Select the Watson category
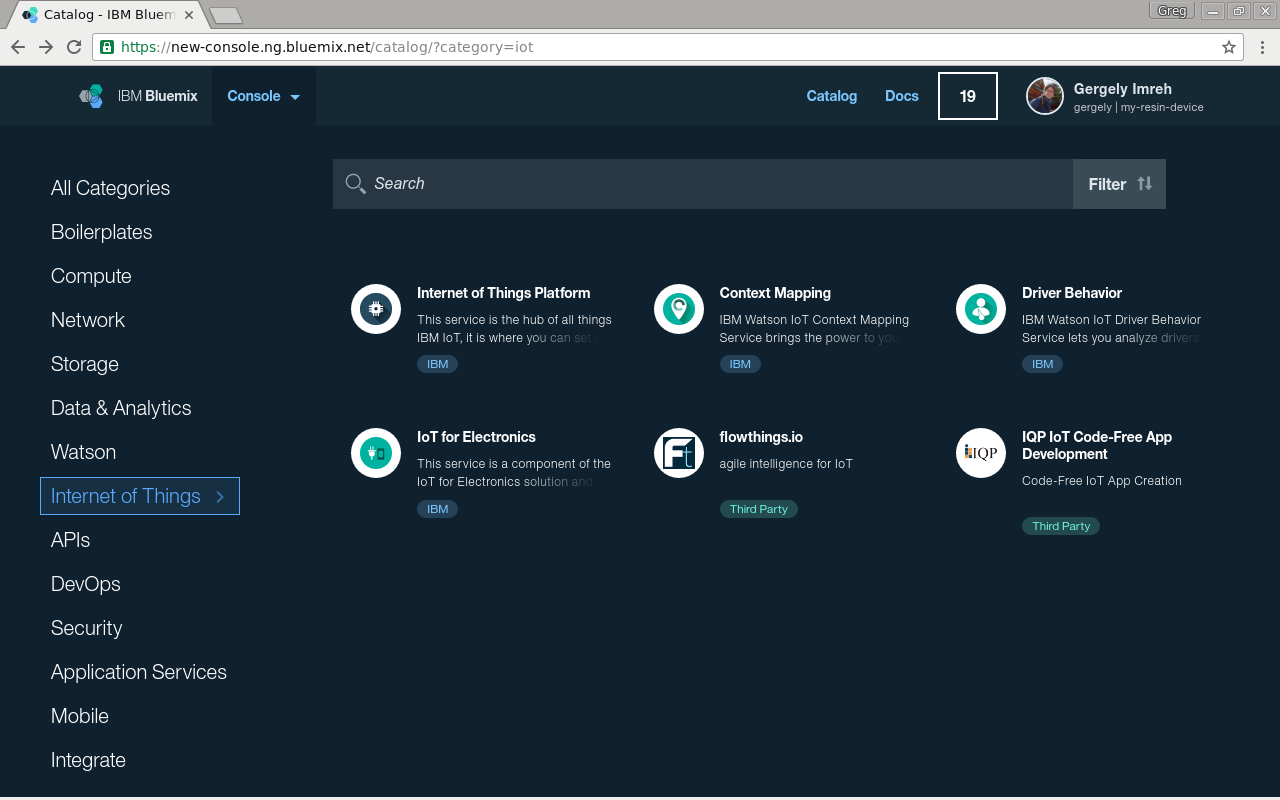This screenshot has height=800, width=1280. point(83,452)
